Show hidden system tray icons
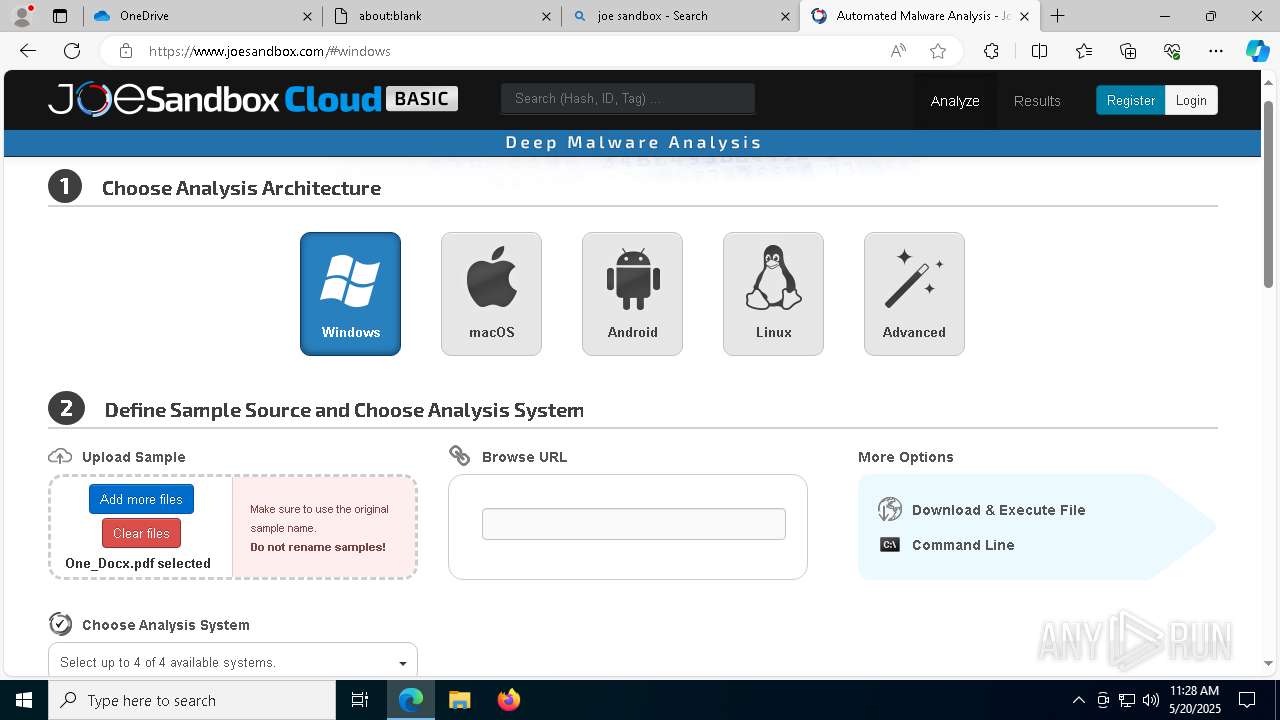Viewport: 1280px width, 720px height. coord(1078,700)
